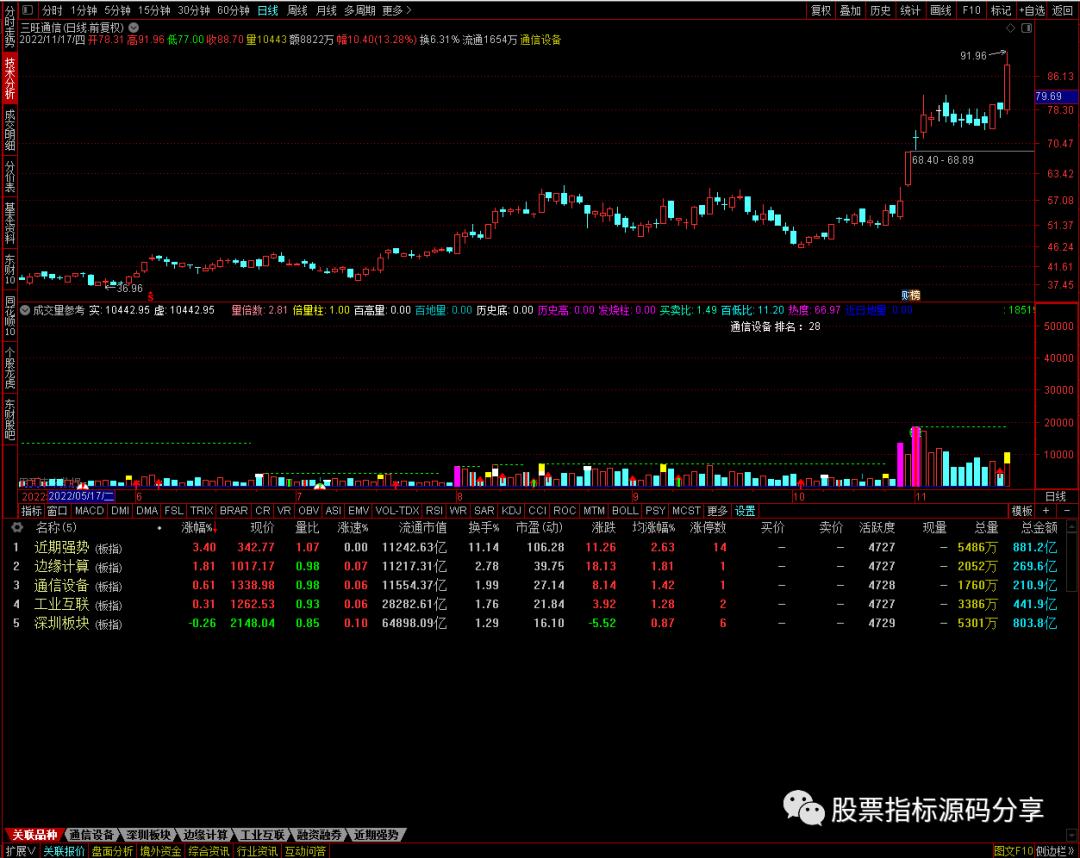Screen dimensions: 1080x858
Task: Select the VOL-TDX indicator
Action: click(397, 511)
